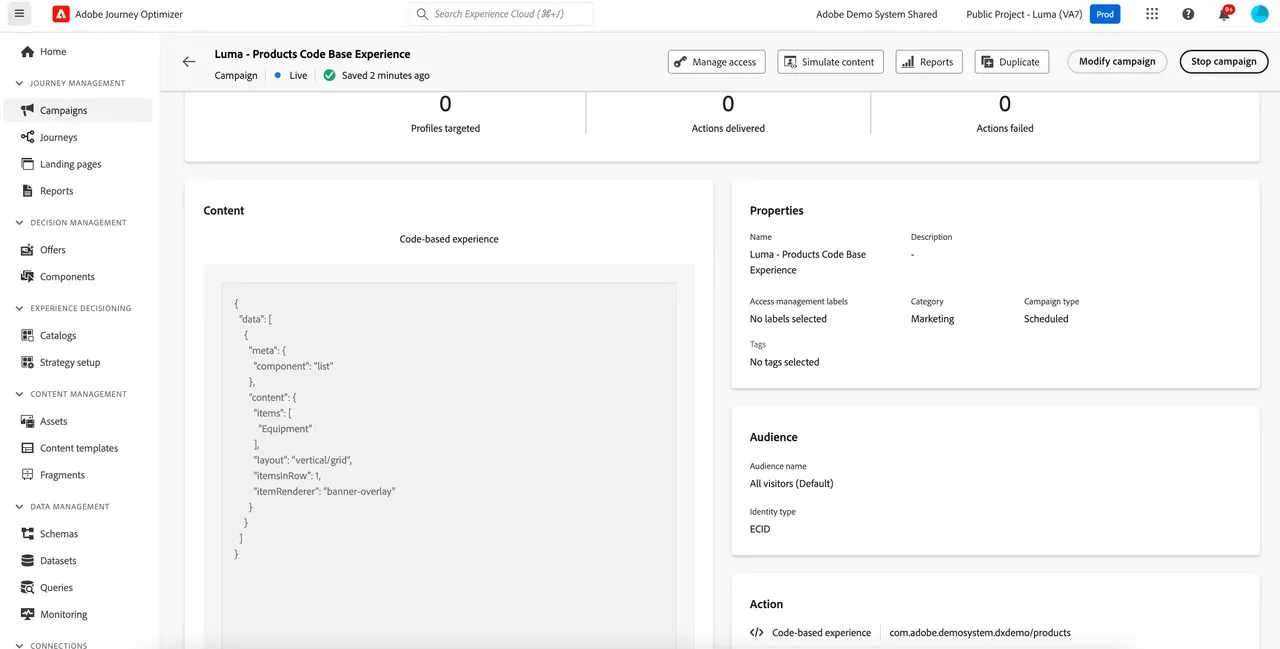Click the Queries icon in sidebar
This screenshot has width=1280, height=649.
pyautogui.click(x=28, y=588)
